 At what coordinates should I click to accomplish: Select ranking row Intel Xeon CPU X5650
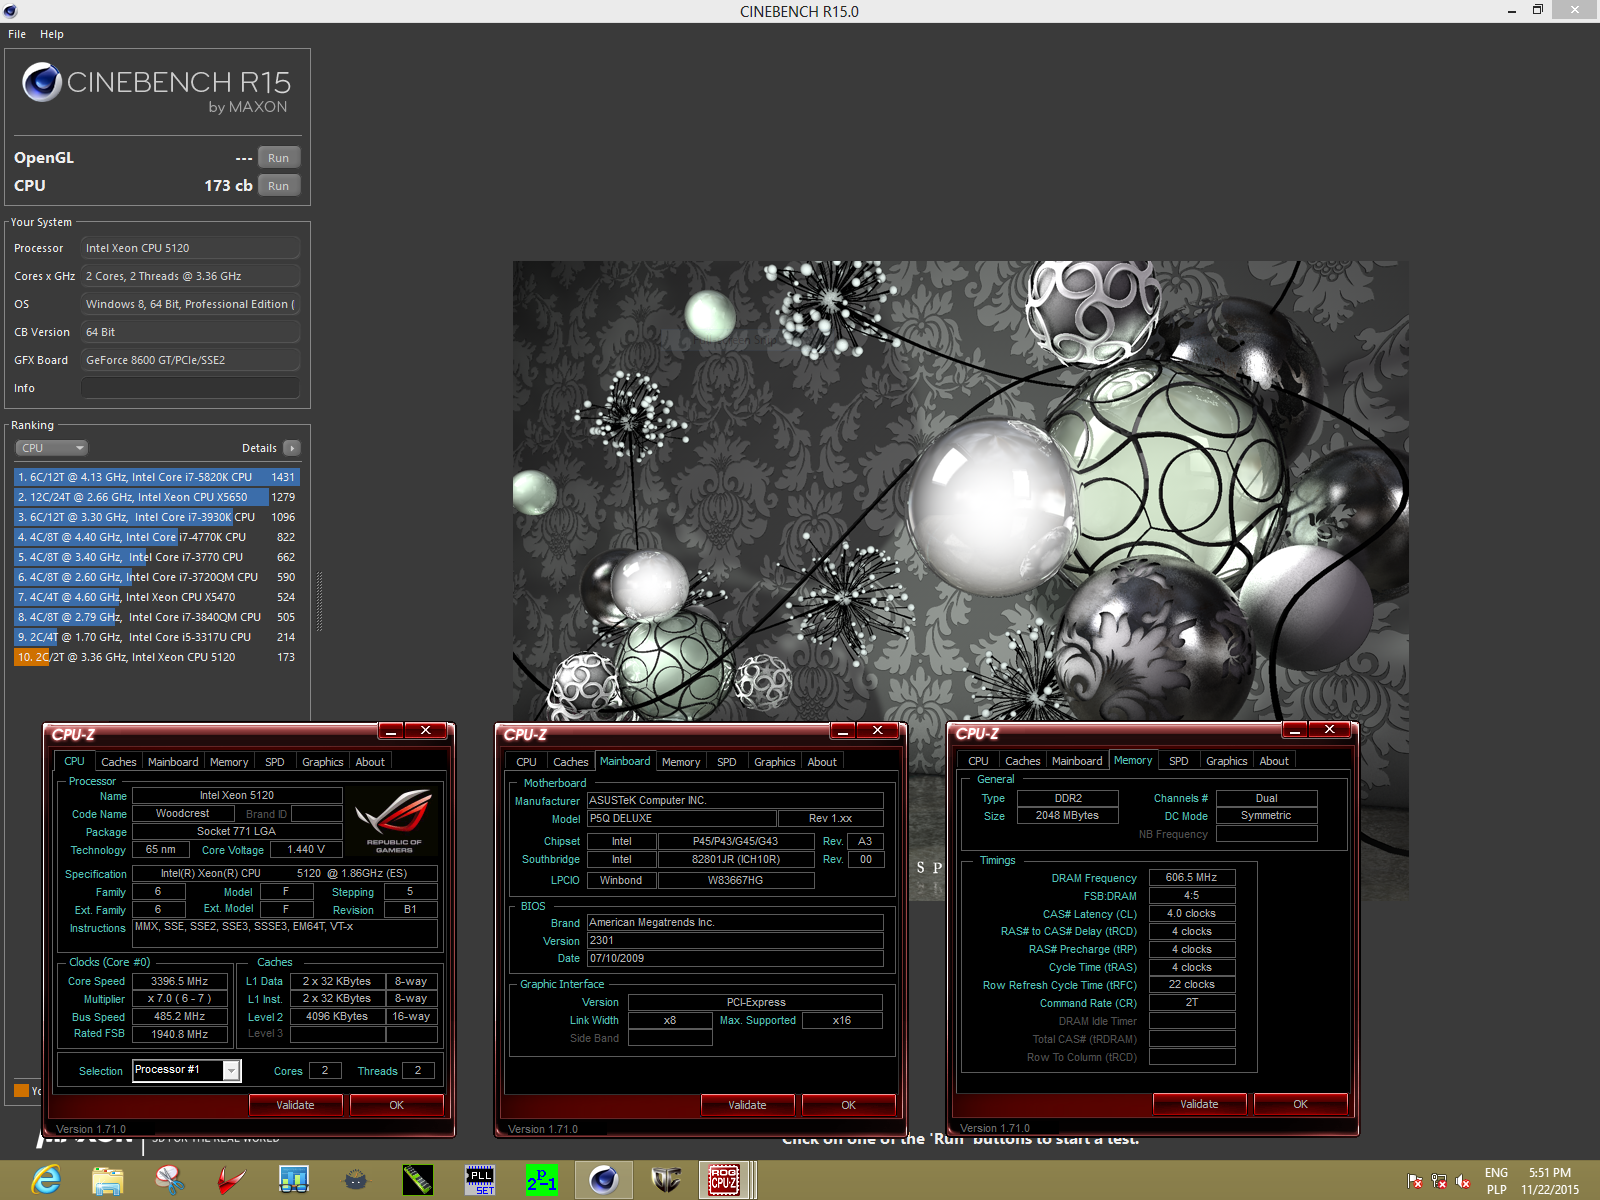point(157,497)
